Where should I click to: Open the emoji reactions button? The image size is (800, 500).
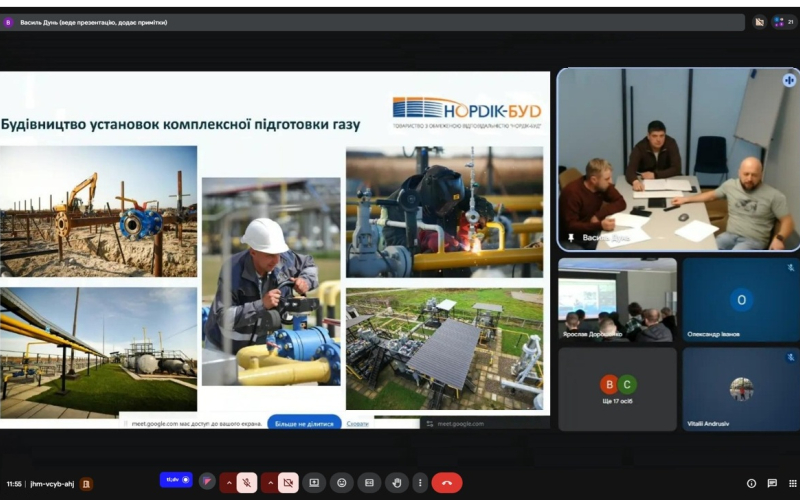click(341, 483)
